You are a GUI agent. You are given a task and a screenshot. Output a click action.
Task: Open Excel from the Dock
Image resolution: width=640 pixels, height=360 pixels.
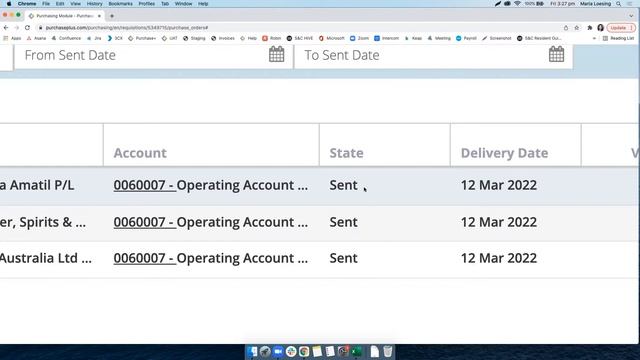(x=356, y=351)
